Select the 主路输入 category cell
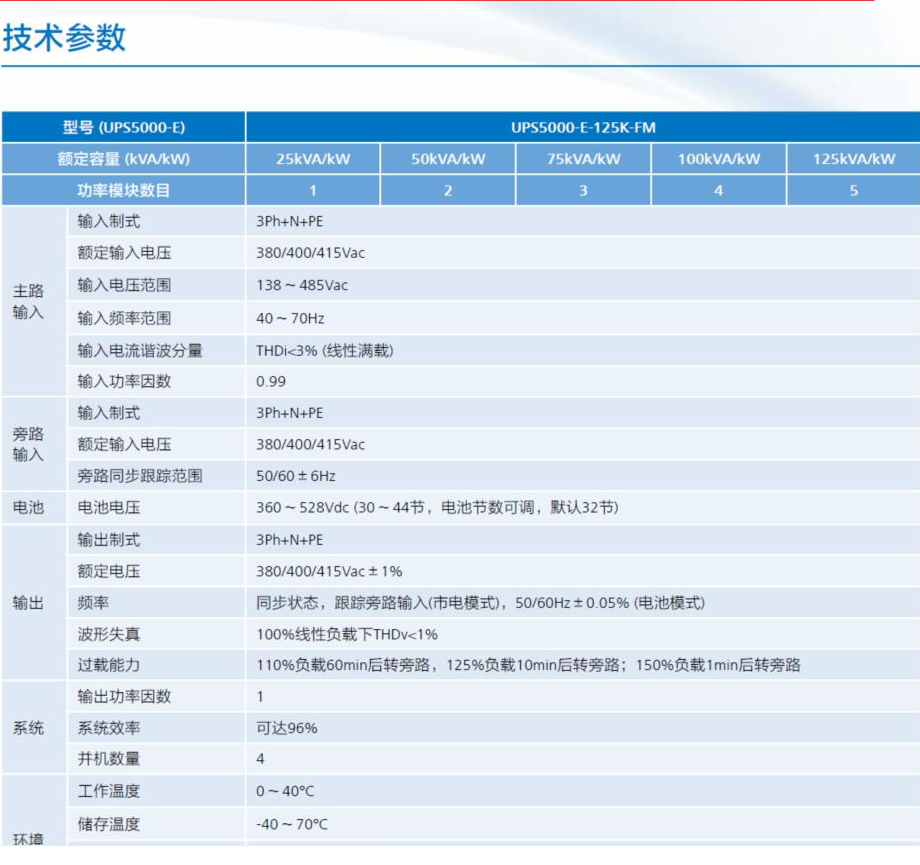 (33, 301)
